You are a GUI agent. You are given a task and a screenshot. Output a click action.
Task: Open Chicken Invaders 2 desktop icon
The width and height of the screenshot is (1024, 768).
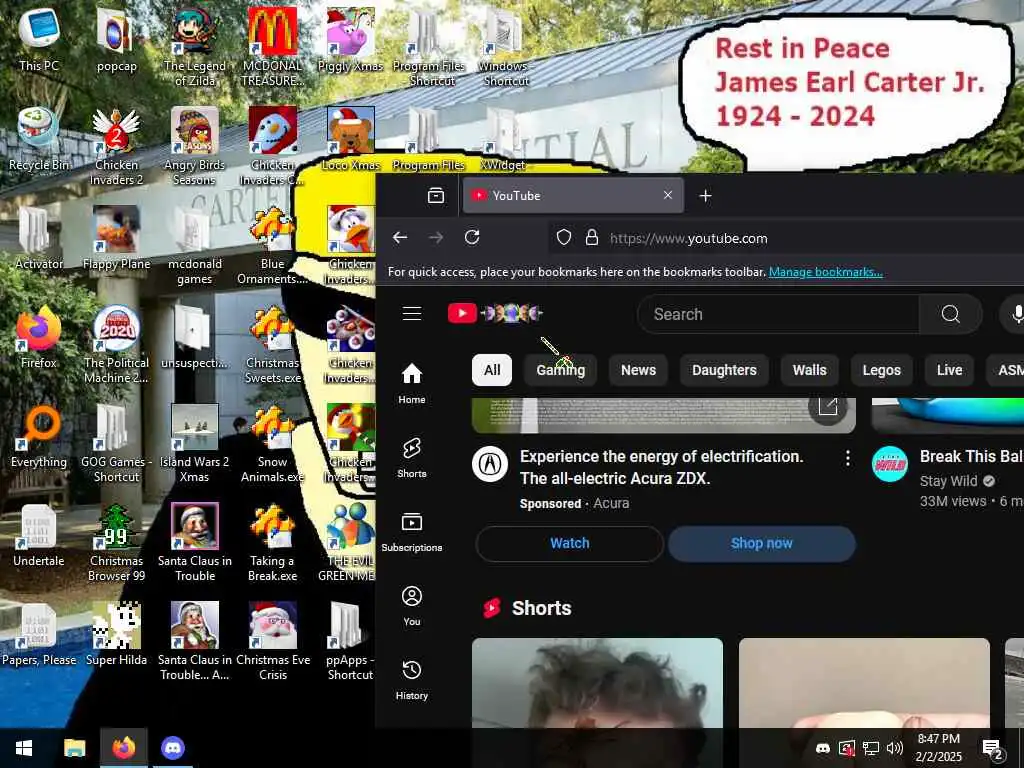[116, 146]
